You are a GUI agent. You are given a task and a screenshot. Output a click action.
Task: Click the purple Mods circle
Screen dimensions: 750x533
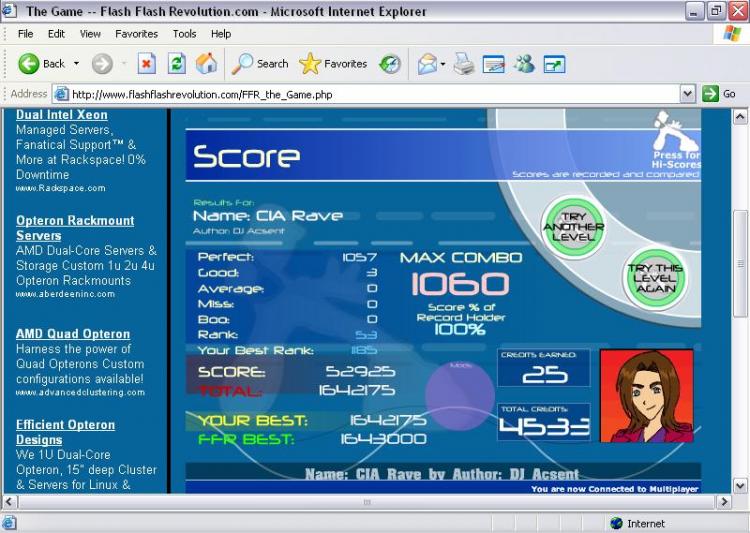(x=460, y=395)
